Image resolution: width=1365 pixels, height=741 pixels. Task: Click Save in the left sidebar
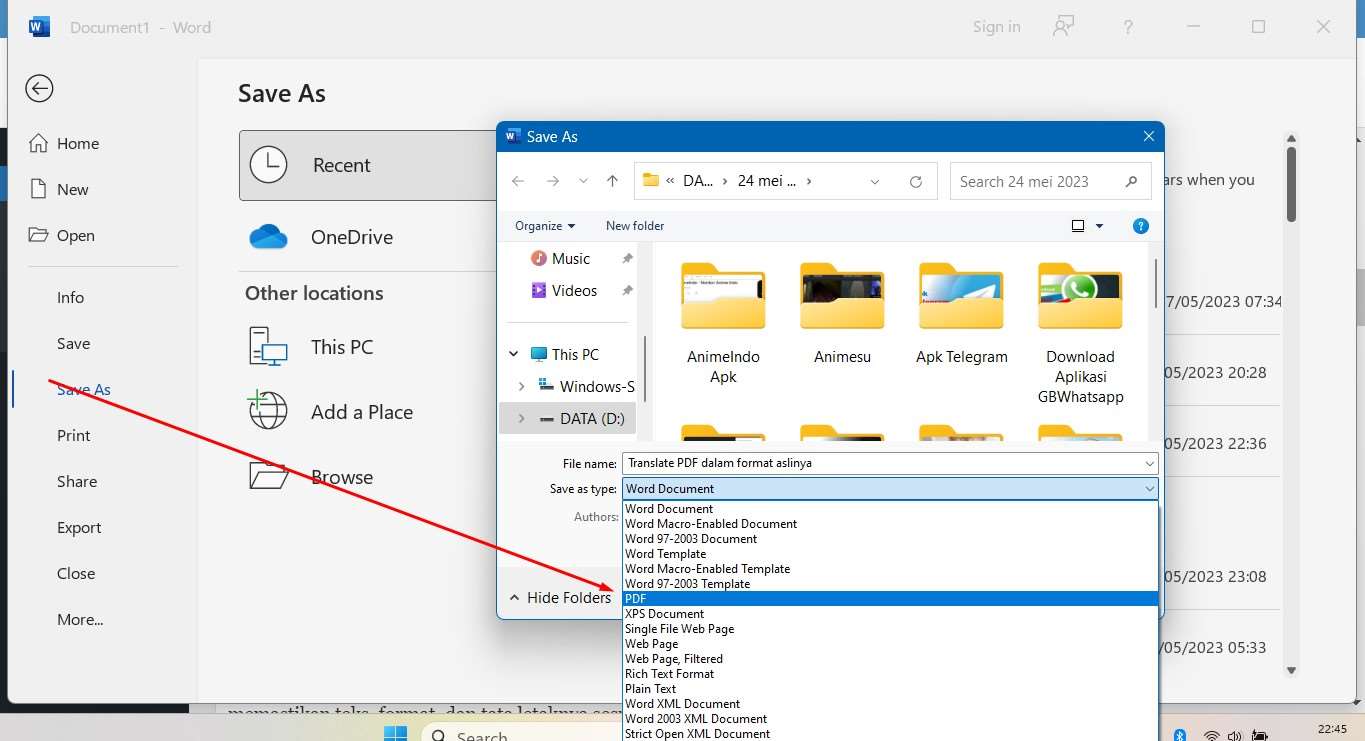(x=73, y=343)
